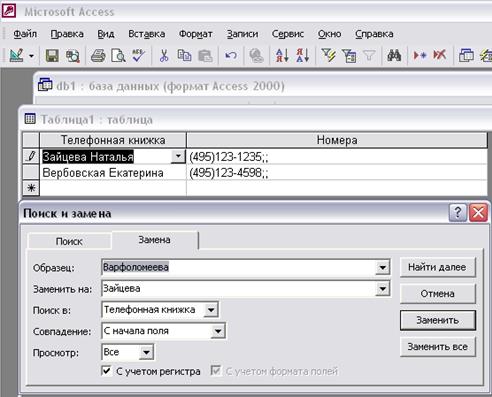Image resolution: width=492 pixels, height=397 pixels.
Task: Open Print Preview from toolbar
Action: coord(118,56)
